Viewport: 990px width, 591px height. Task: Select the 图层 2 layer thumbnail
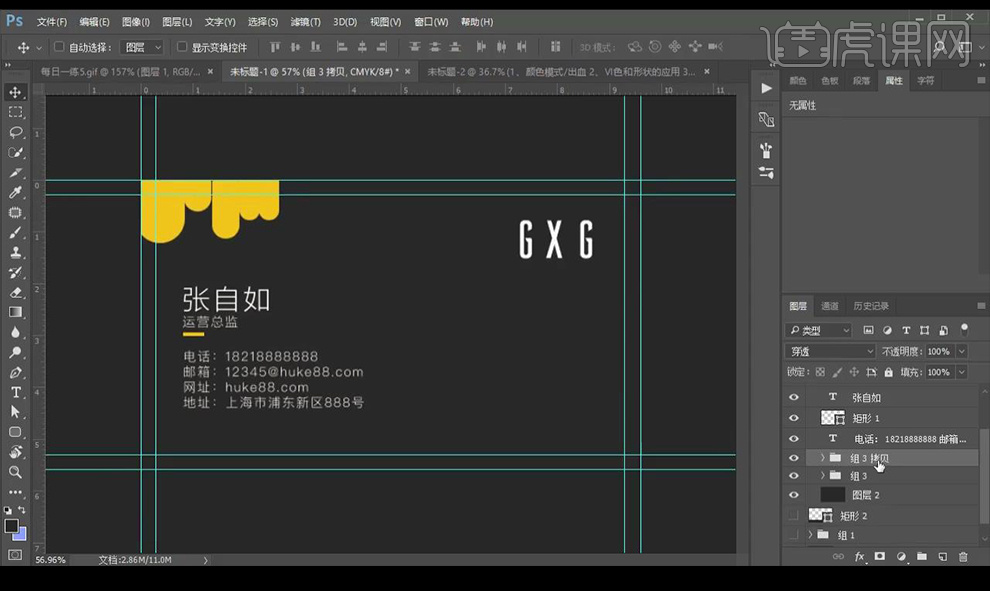[x=832, y=495]
